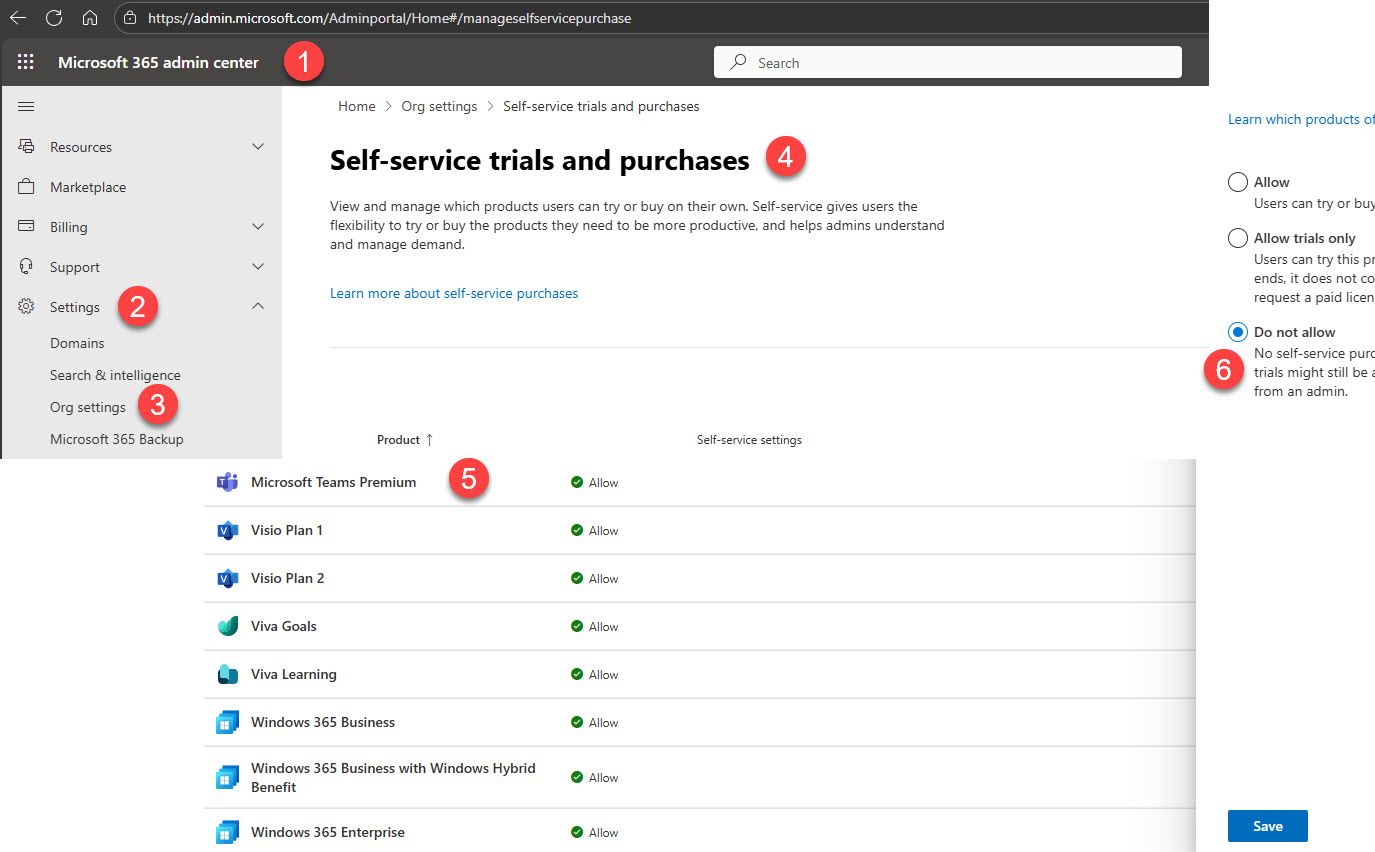Screen dimensions: 1375x852
Task: Open Domains under Settings
Action: (77, 343)
